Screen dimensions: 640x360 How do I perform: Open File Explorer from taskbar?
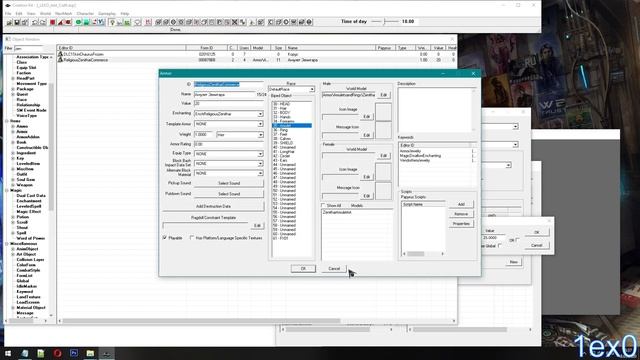tap(90, 353)
